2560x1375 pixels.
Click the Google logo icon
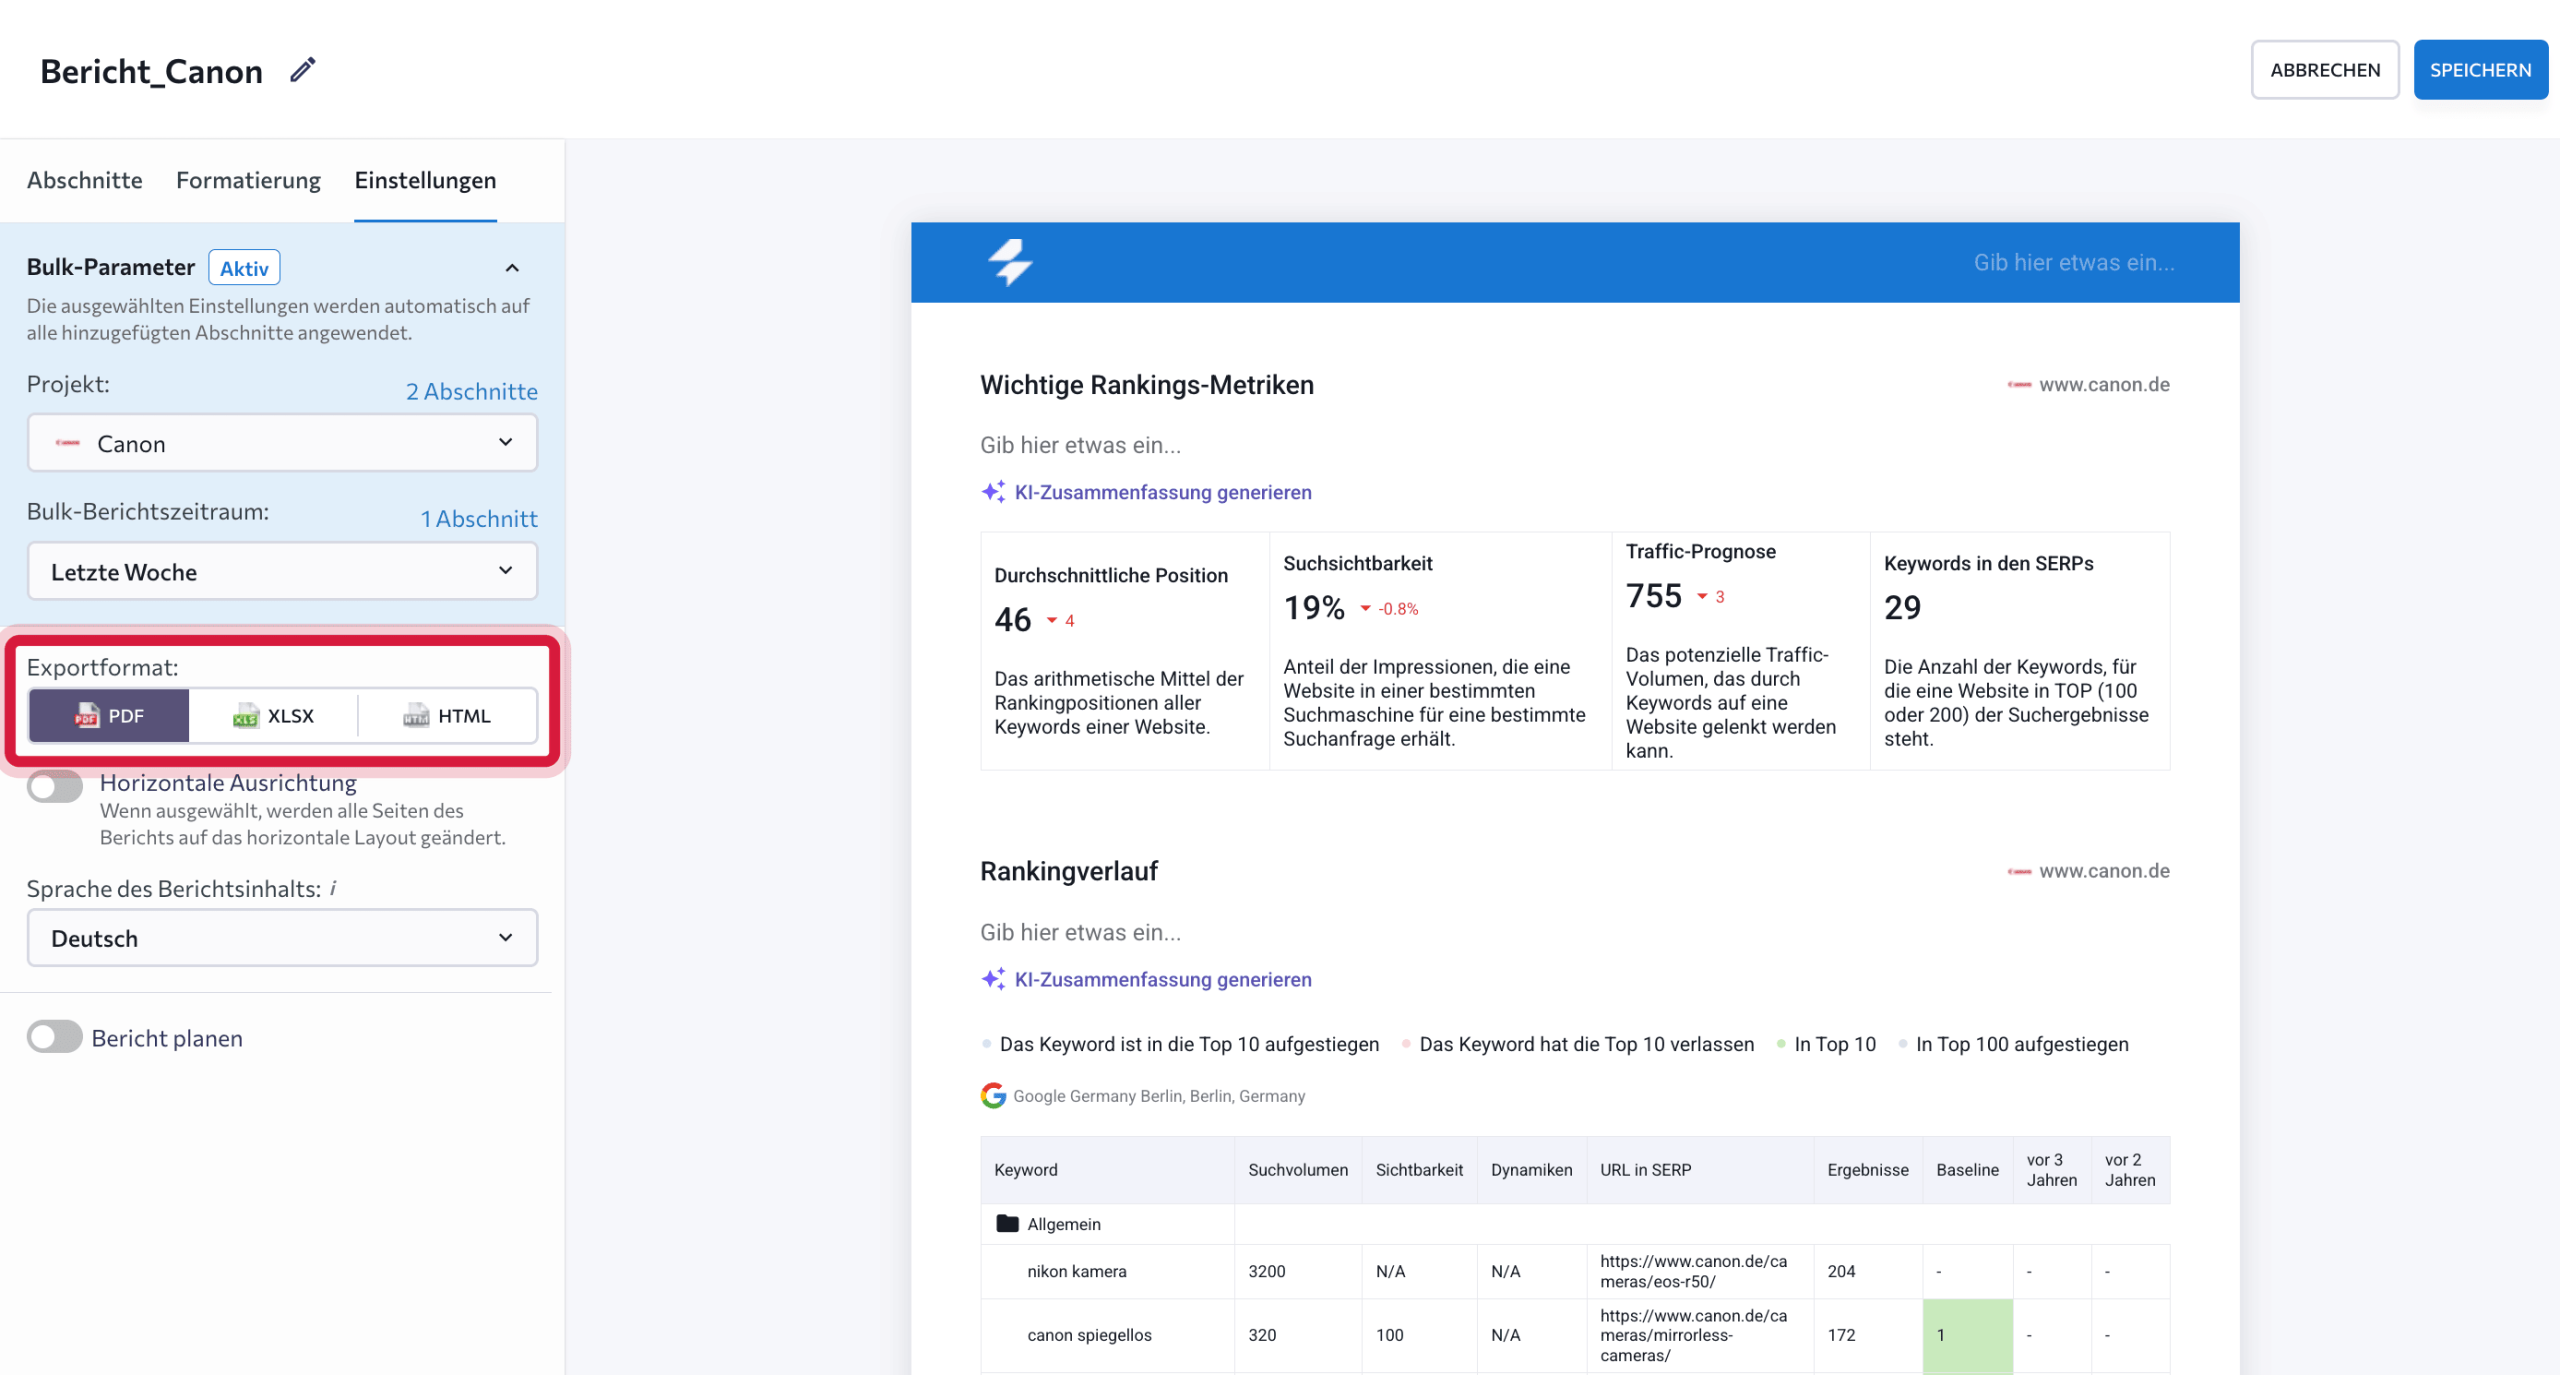pyautogui.click(x=993, y=1096)
